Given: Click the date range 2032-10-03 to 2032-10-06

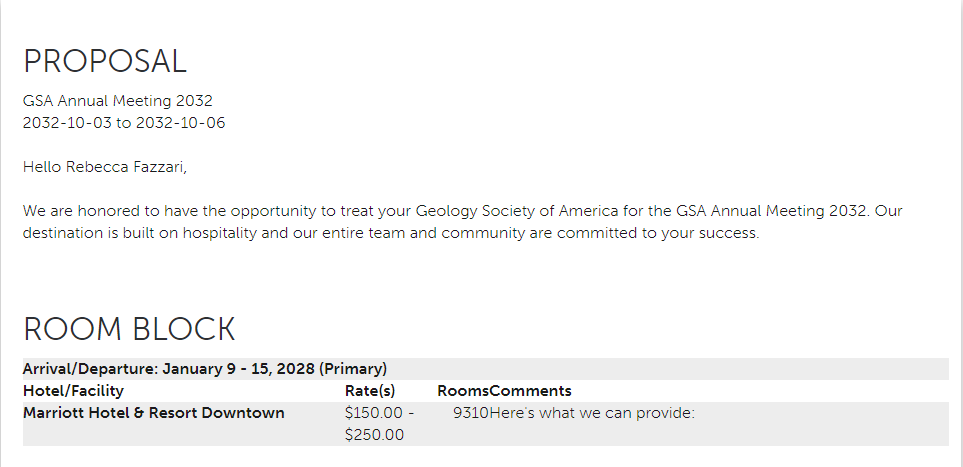Looking at the screenshot, I should (124, 123).
